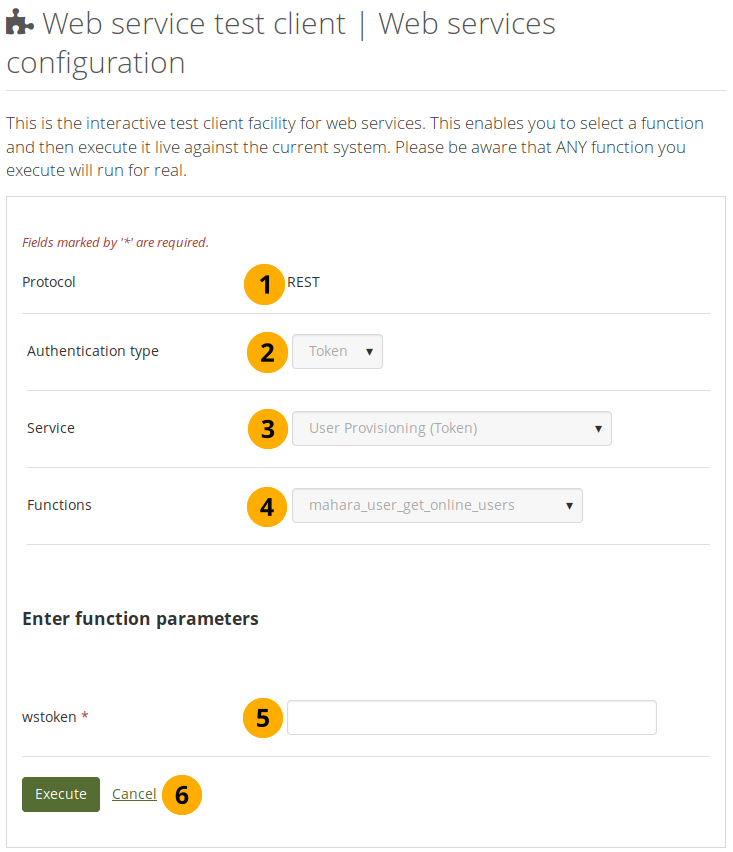Click the orange number 5 badge
This screenshot has width=733, height=852.
click(263, 718)
